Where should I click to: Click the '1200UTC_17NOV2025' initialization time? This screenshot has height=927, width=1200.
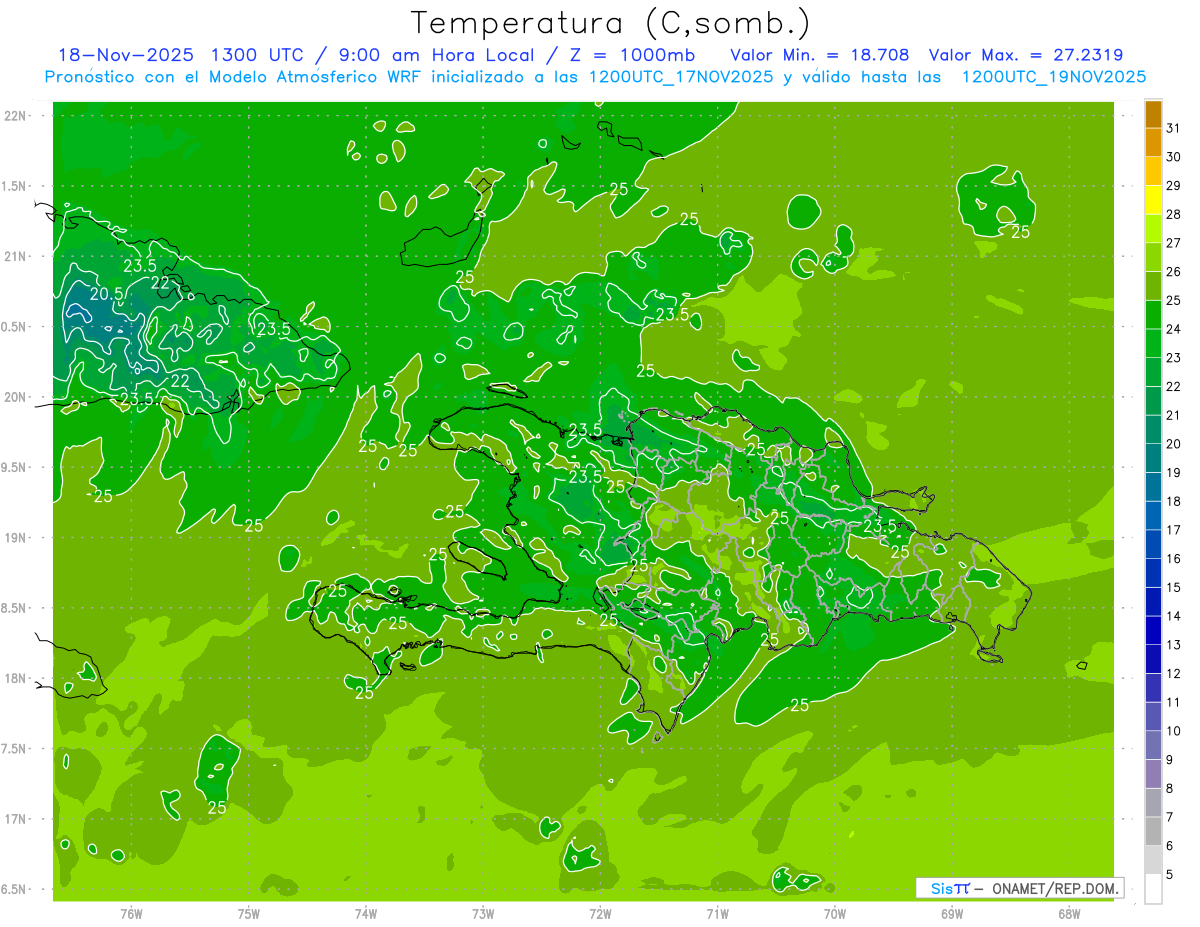click(x=681, y=77)
